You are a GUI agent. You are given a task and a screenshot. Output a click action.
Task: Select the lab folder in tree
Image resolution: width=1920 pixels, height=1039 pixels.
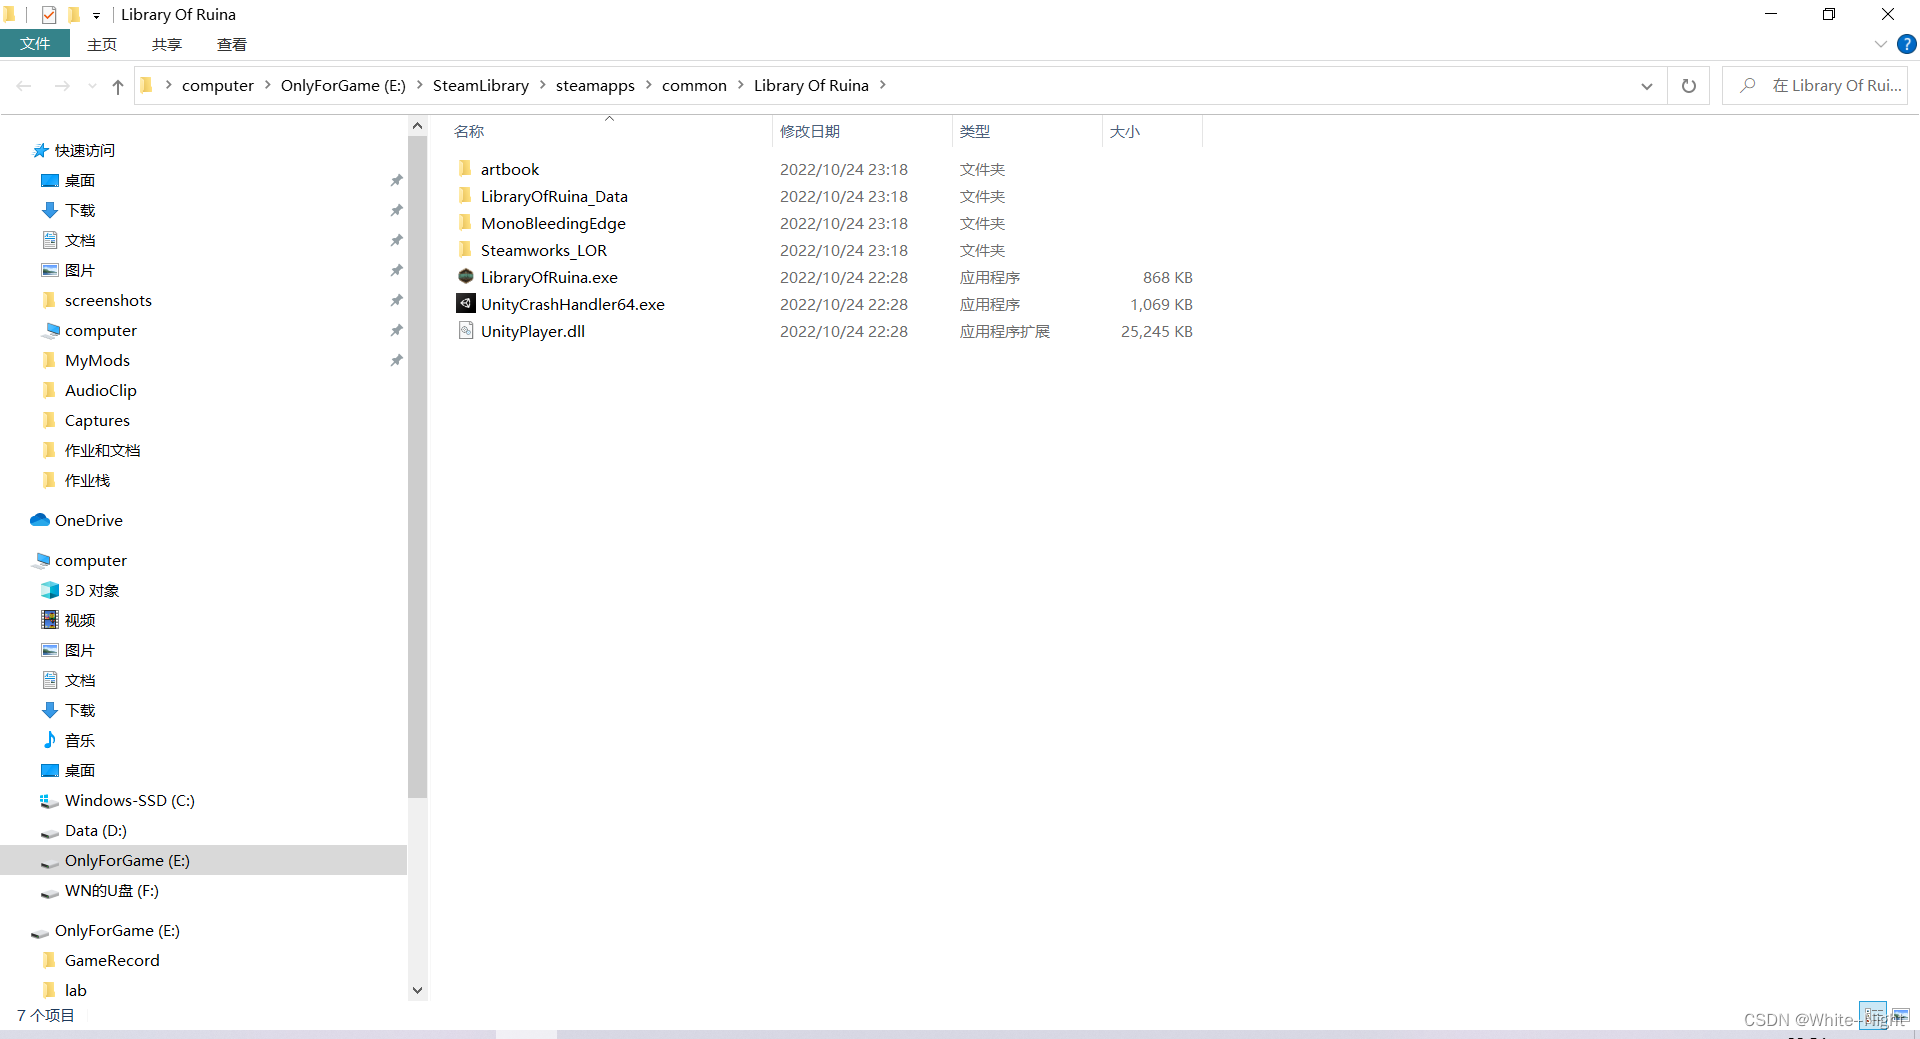(75, 991)
